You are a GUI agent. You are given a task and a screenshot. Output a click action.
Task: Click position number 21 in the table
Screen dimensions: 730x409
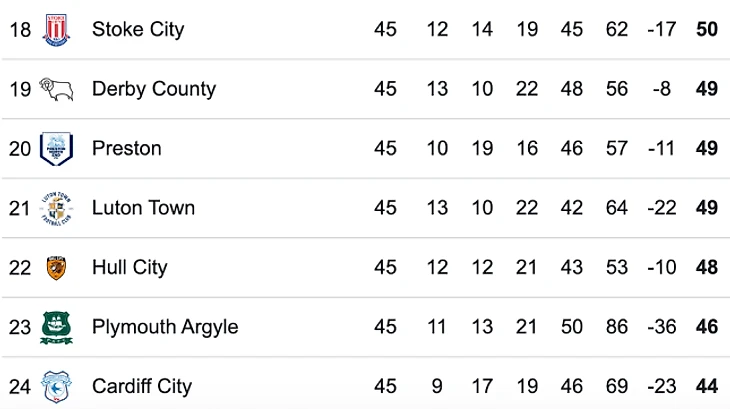tap(20, 208)
